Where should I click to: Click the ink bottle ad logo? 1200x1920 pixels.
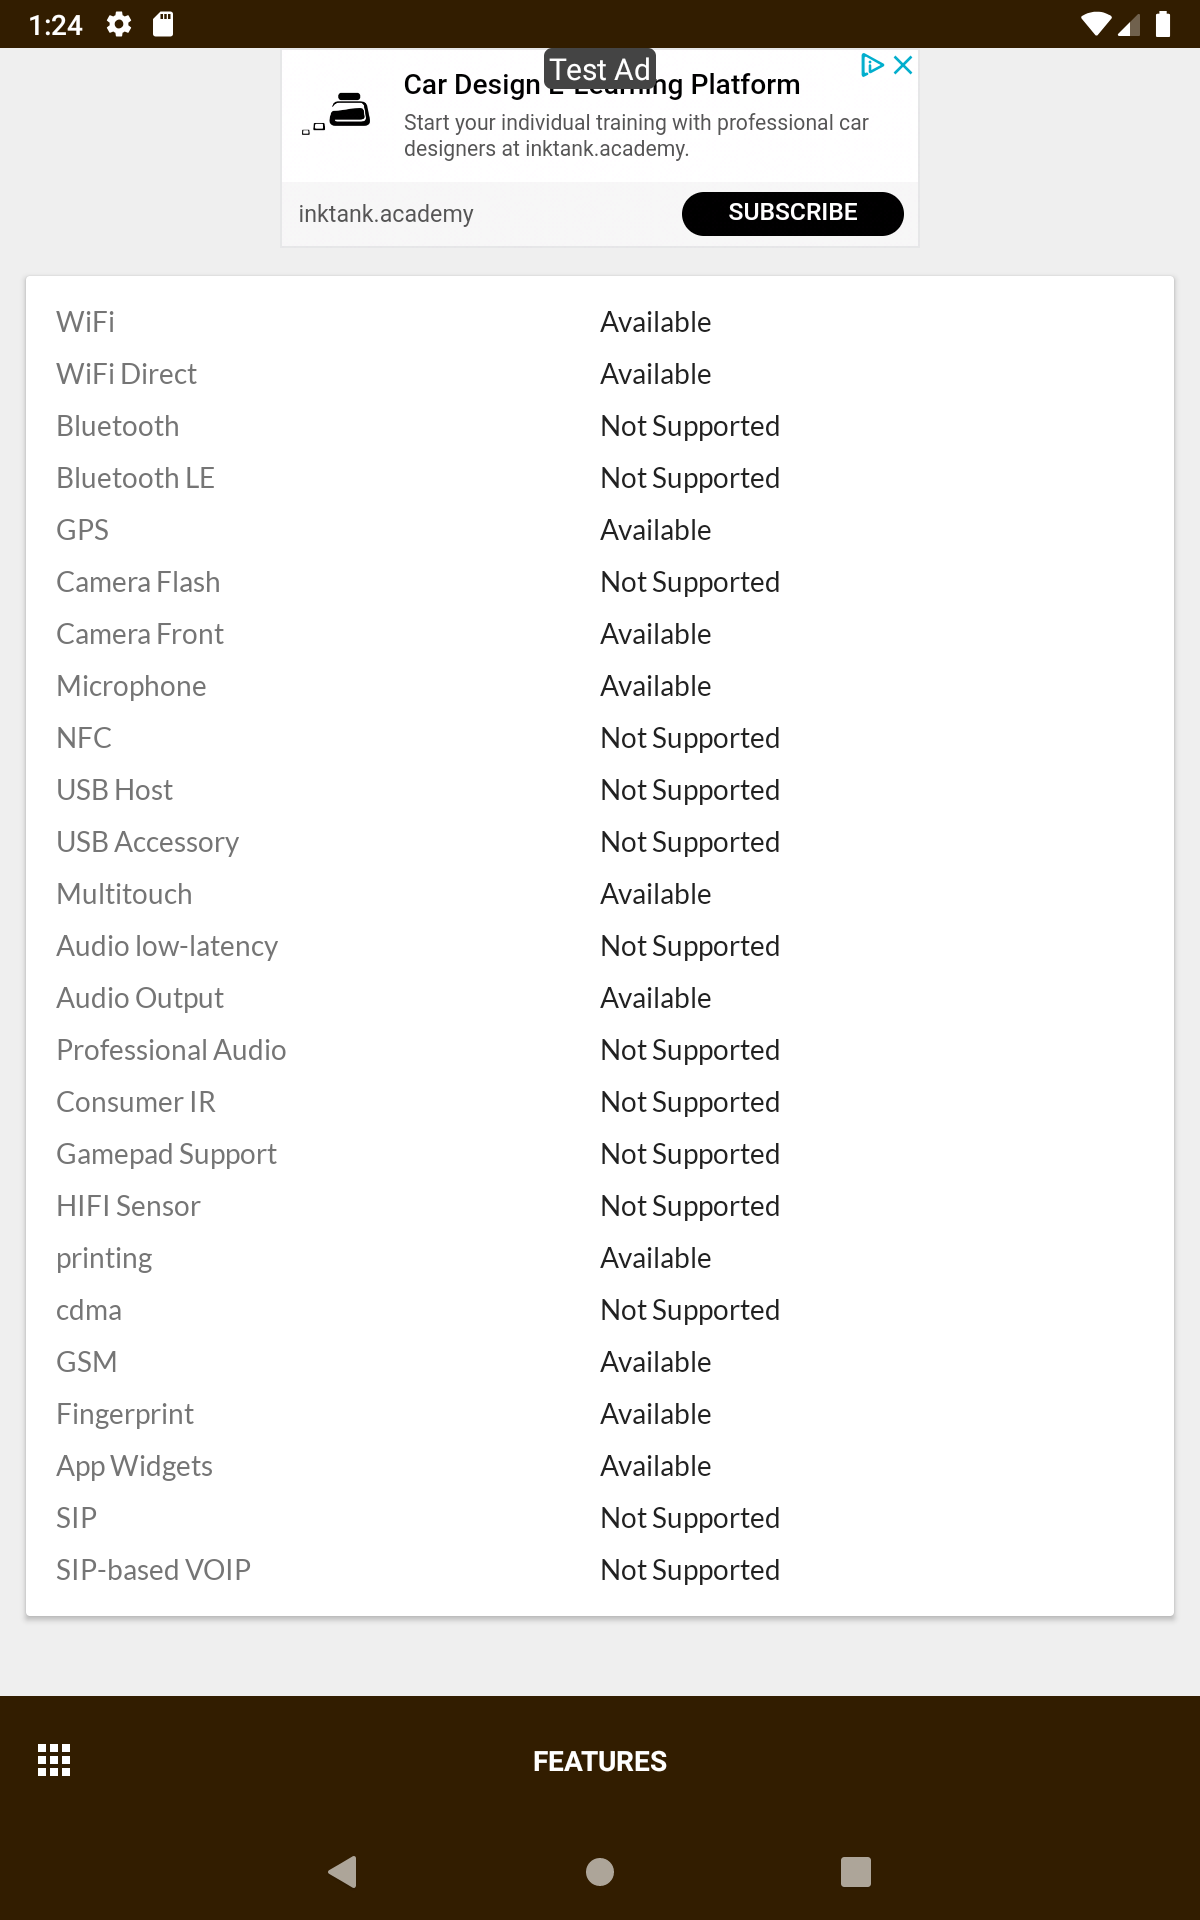click(x=338, y=112)
